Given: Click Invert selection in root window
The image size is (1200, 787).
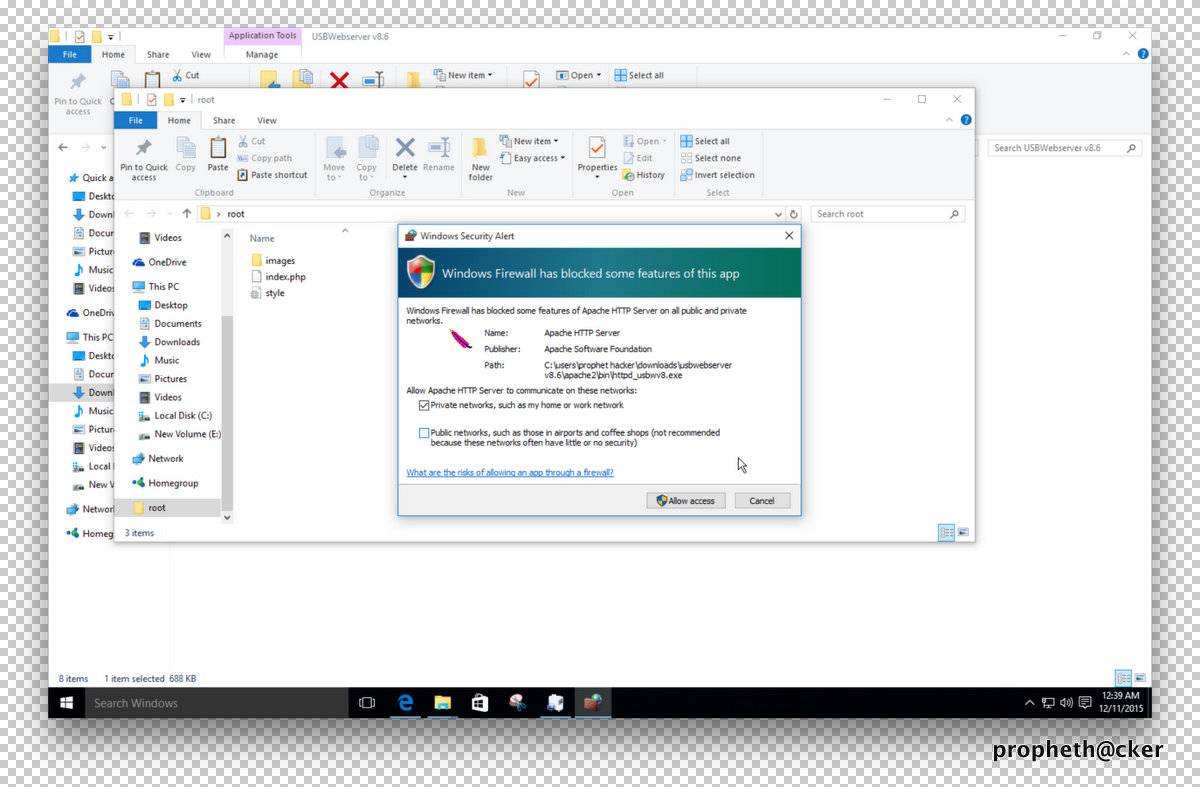Looking at the screenshot, I should pos(718,175).
